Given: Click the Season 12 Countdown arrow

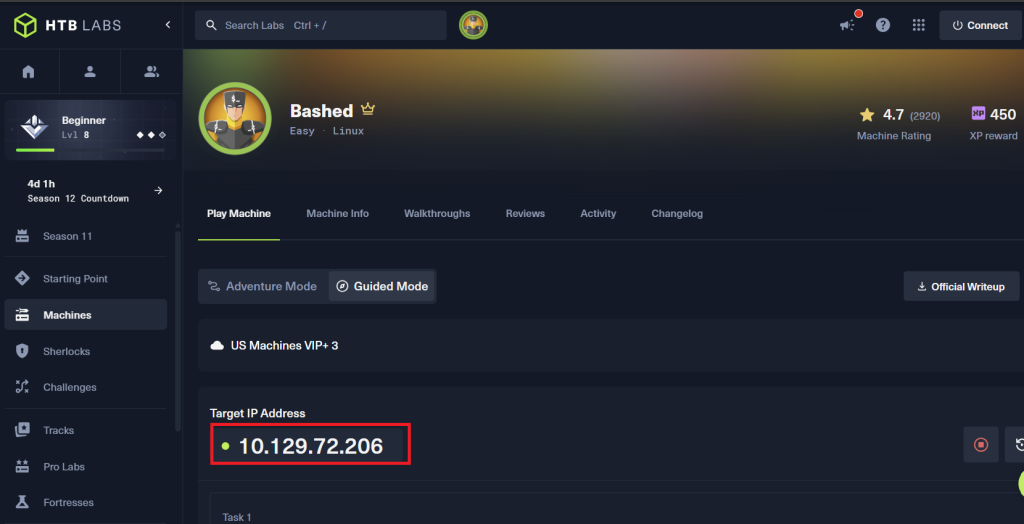Looking at the screenshot, I should (158, 191).
